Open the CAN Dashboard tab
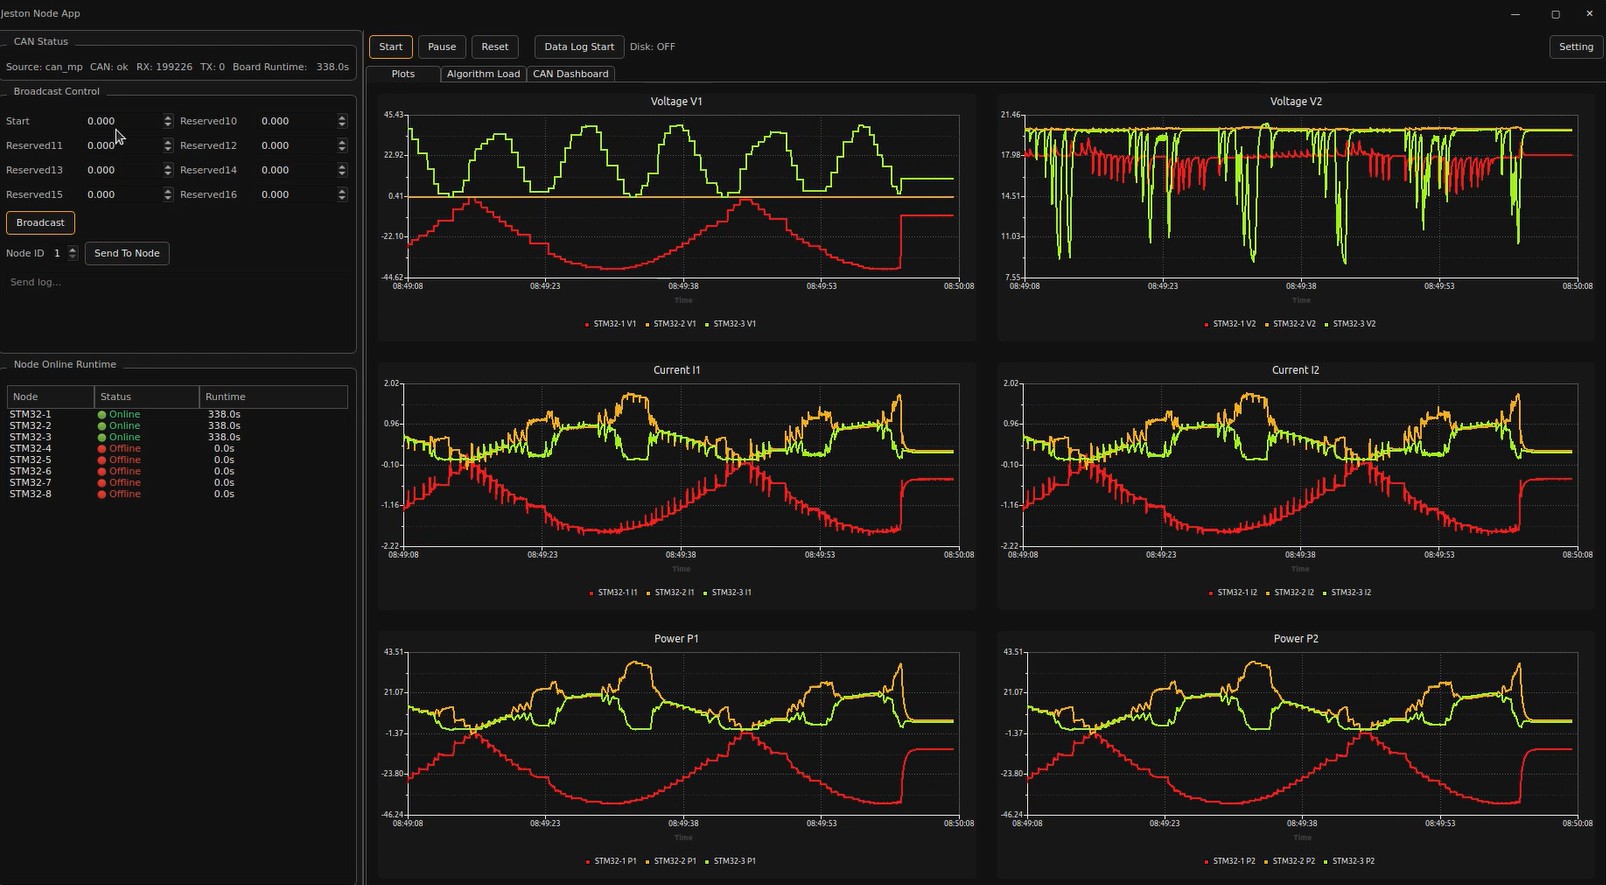Viewport: 1606px width, 885px height. (x=570, y=74)
